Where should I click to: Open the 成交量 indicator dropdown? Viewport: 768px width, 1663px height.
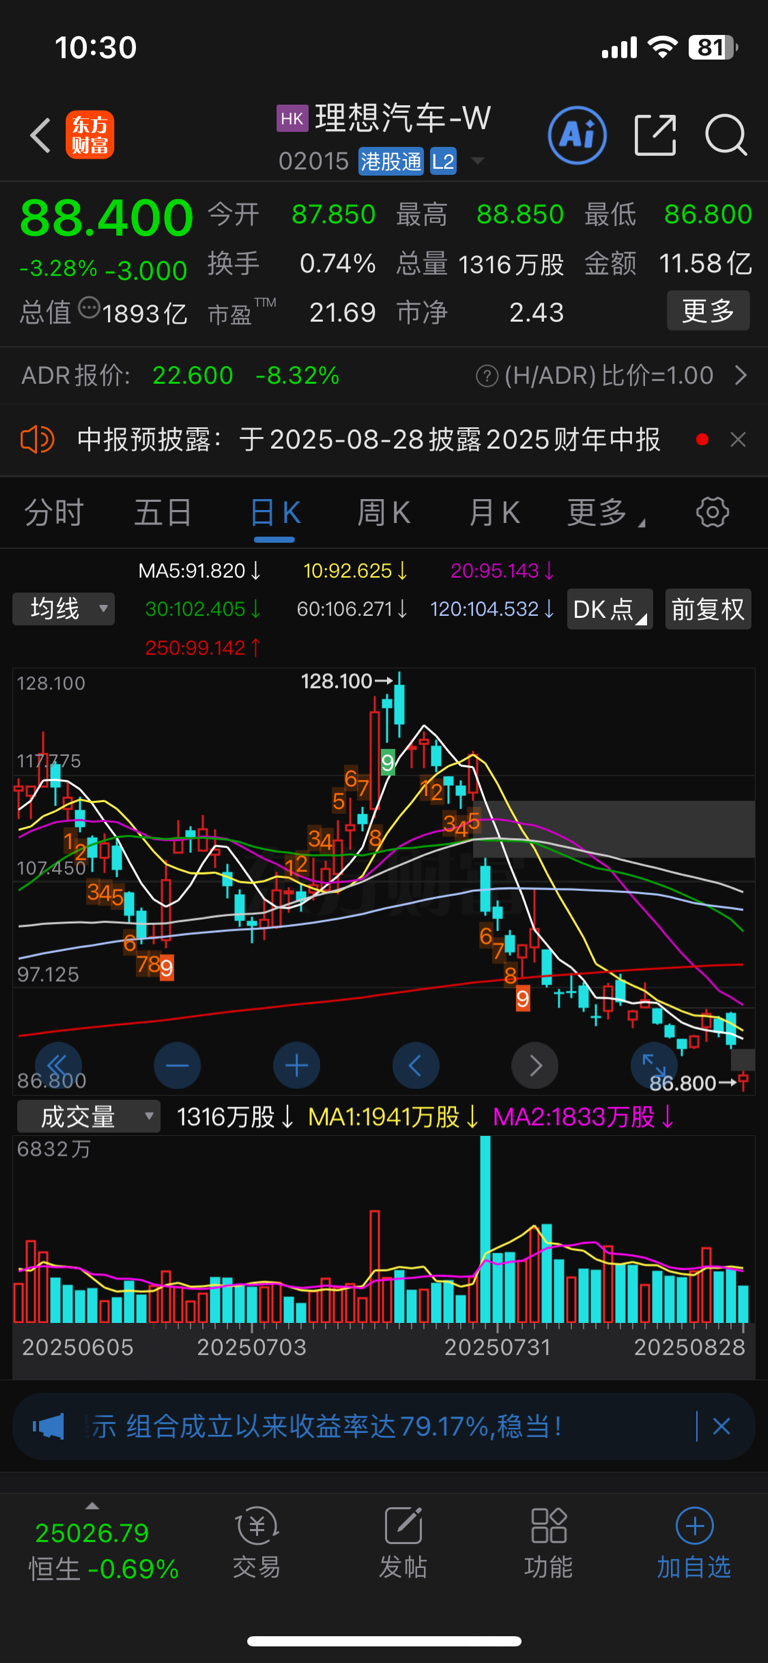(88, 1116)
